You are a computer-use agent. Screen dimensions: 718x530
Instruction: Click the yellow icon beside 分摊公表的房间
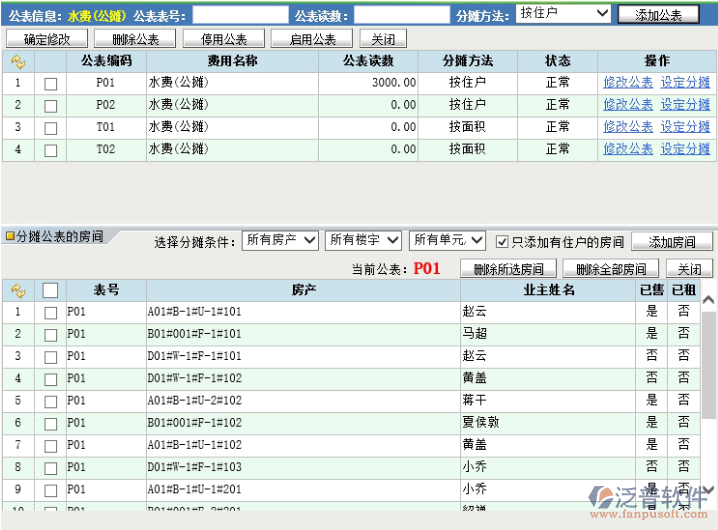[x=10, y=236]
